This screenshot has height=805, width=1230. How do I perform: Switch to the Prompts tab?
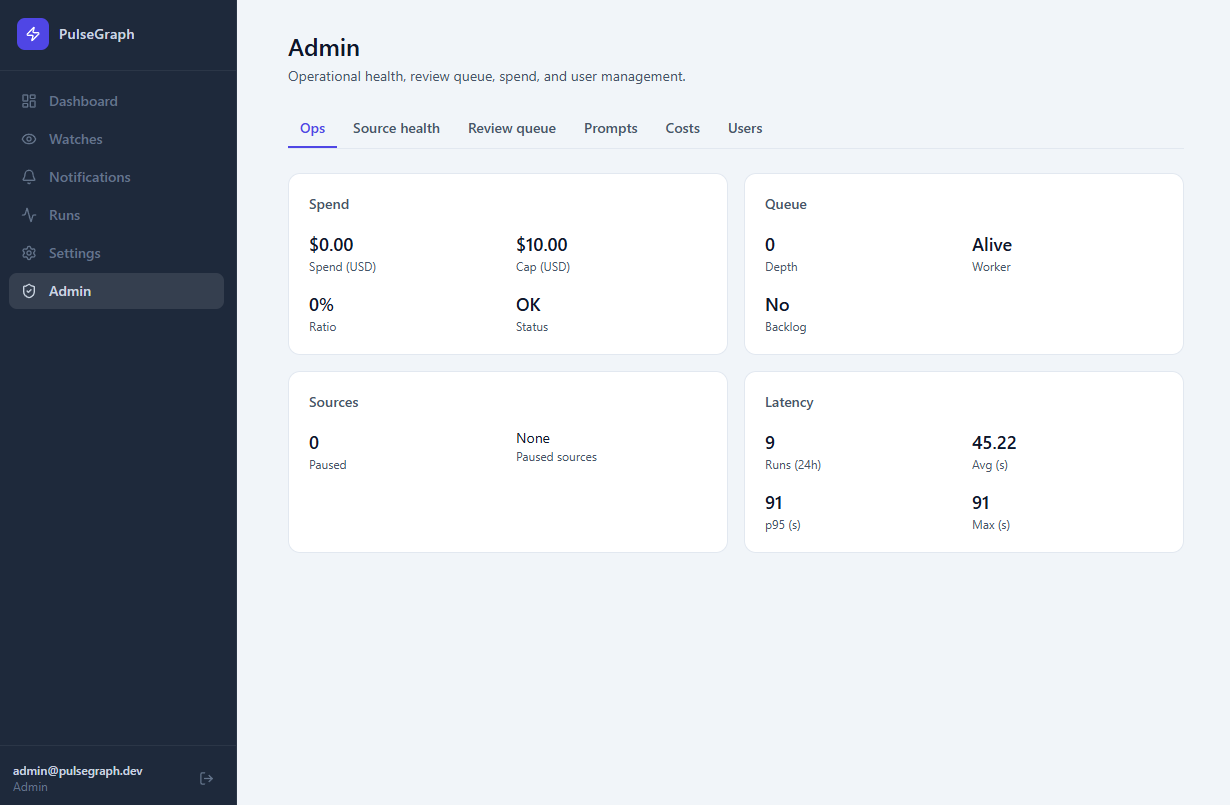tap(611, 128)
